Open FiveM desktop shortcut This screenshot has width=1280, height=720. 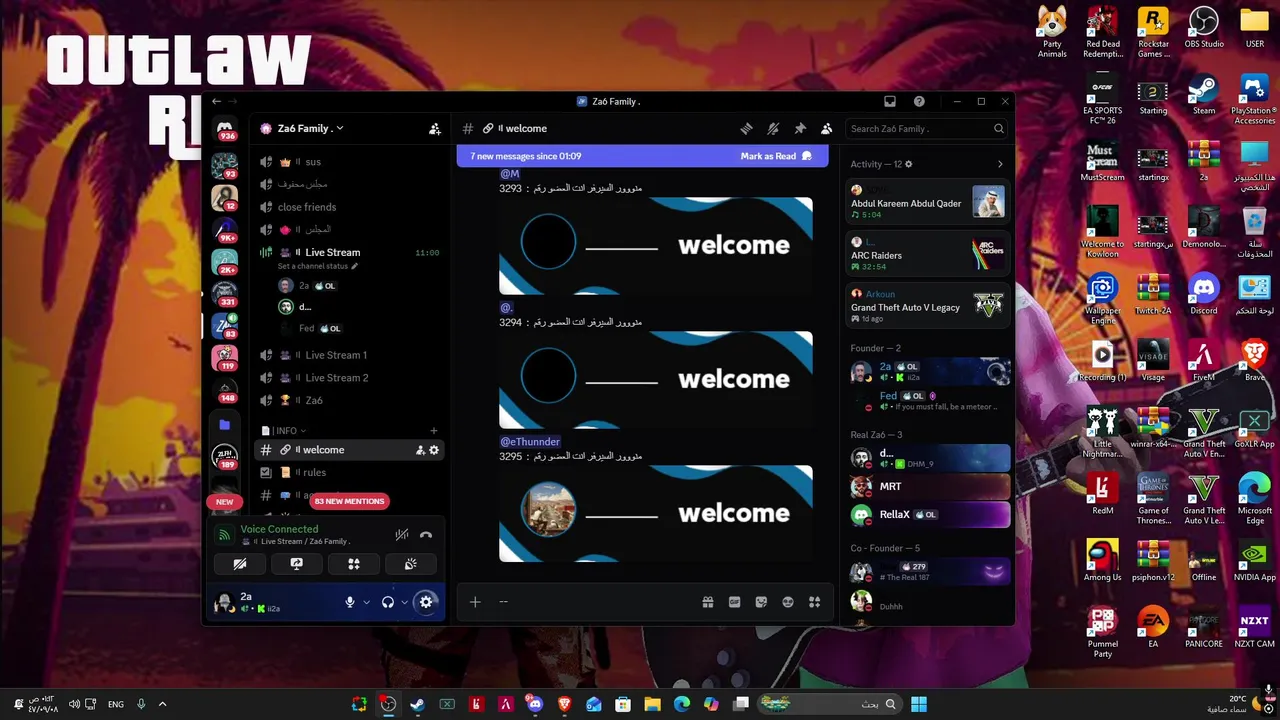[x=1204, y=362]
